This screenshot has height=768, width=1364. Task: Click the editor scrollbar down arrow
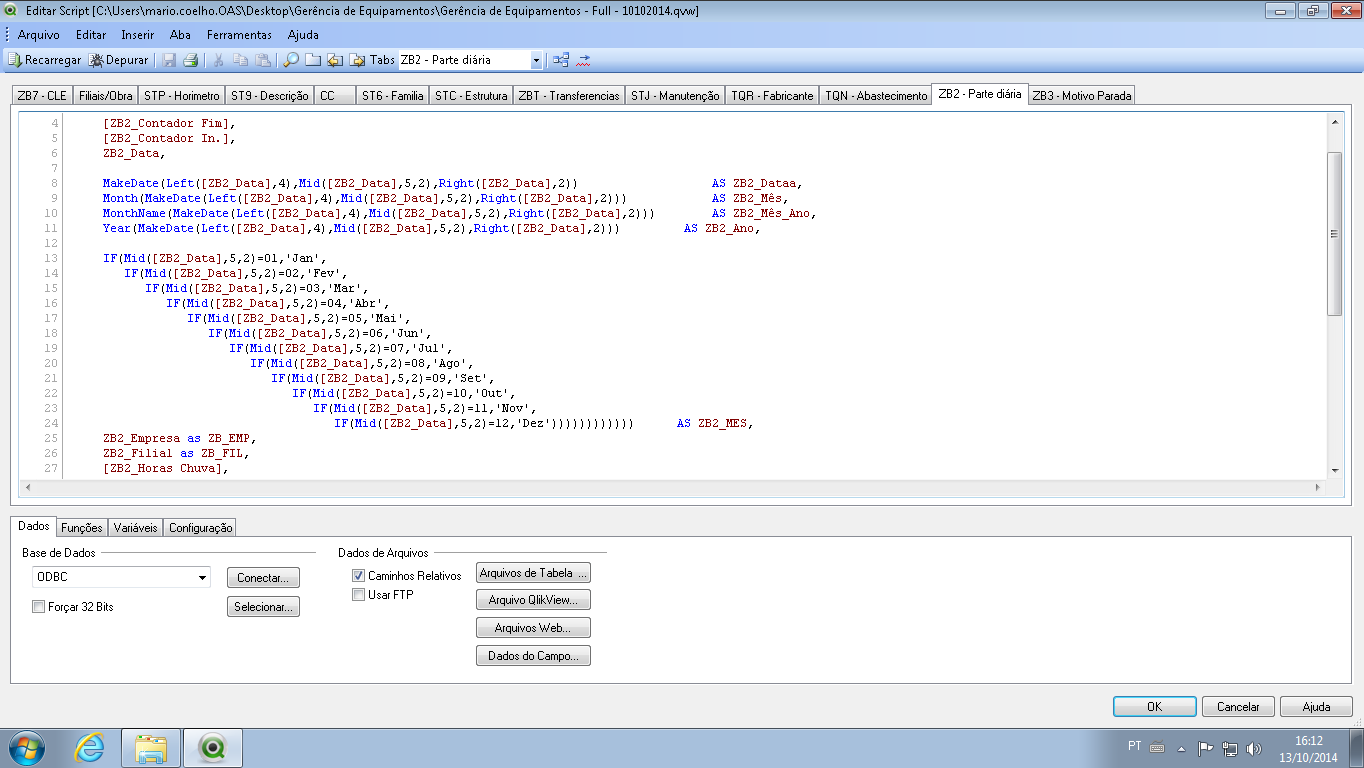1334,470
